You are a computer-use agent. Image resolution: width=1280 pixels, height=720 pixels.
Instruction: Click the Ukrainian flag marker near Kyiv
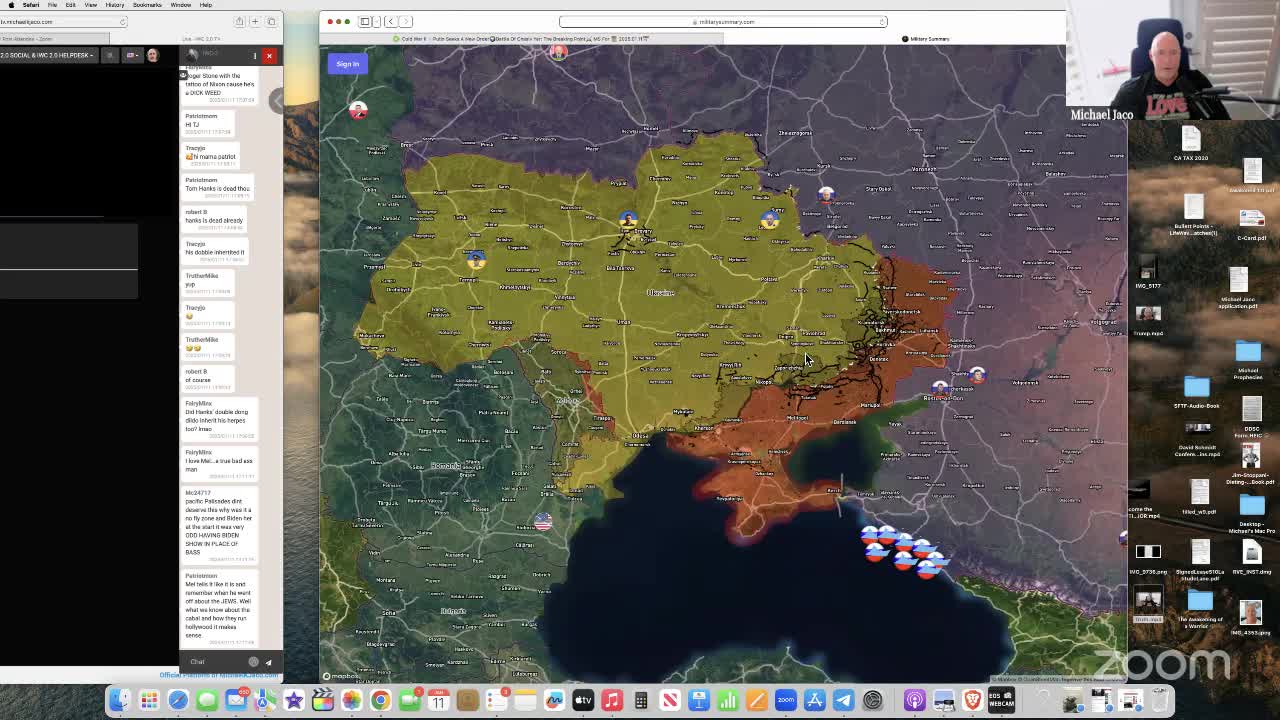click(x=628, y=218)
